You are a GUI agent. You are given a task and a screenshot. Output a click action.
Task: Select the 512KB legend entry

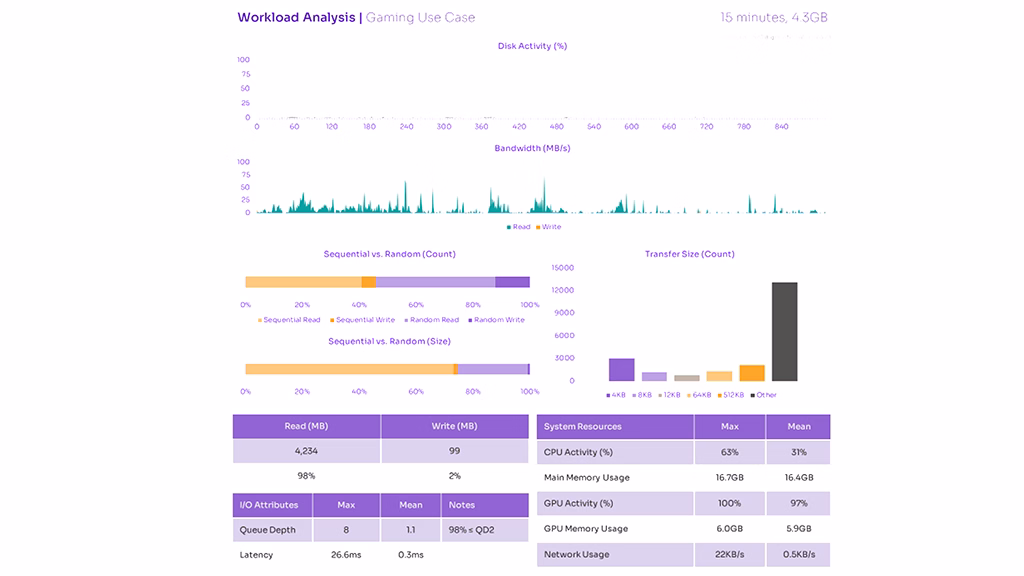[731, 395]
